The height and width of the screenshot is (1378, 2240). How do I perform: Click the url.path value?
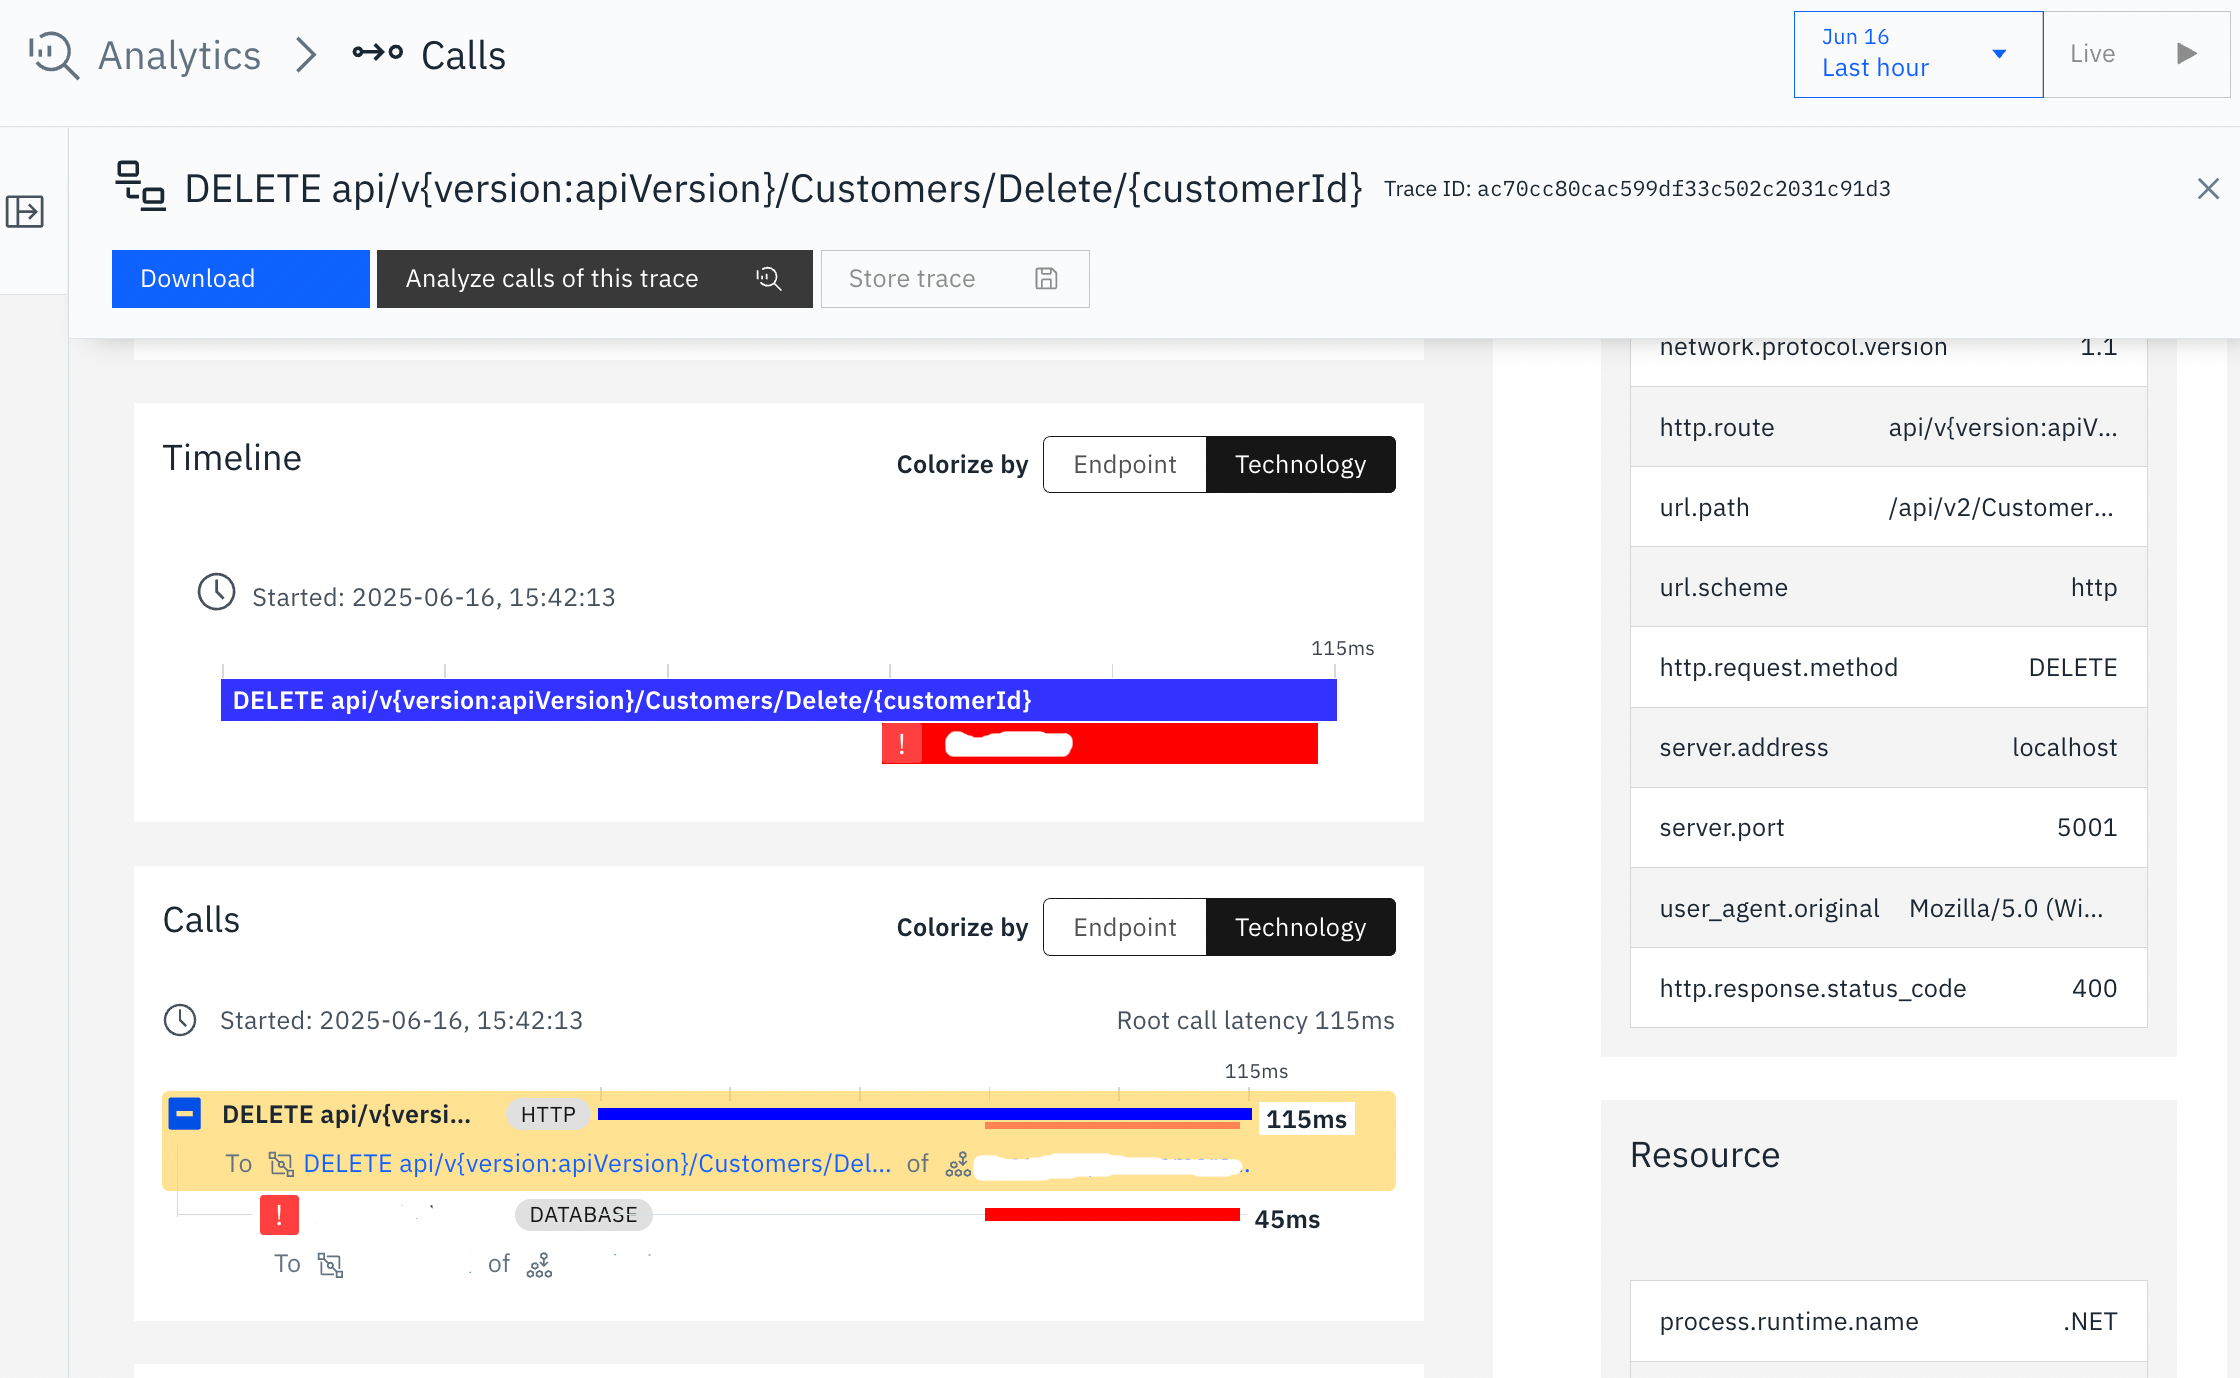pyautogui.click(x=2001, y=508)
